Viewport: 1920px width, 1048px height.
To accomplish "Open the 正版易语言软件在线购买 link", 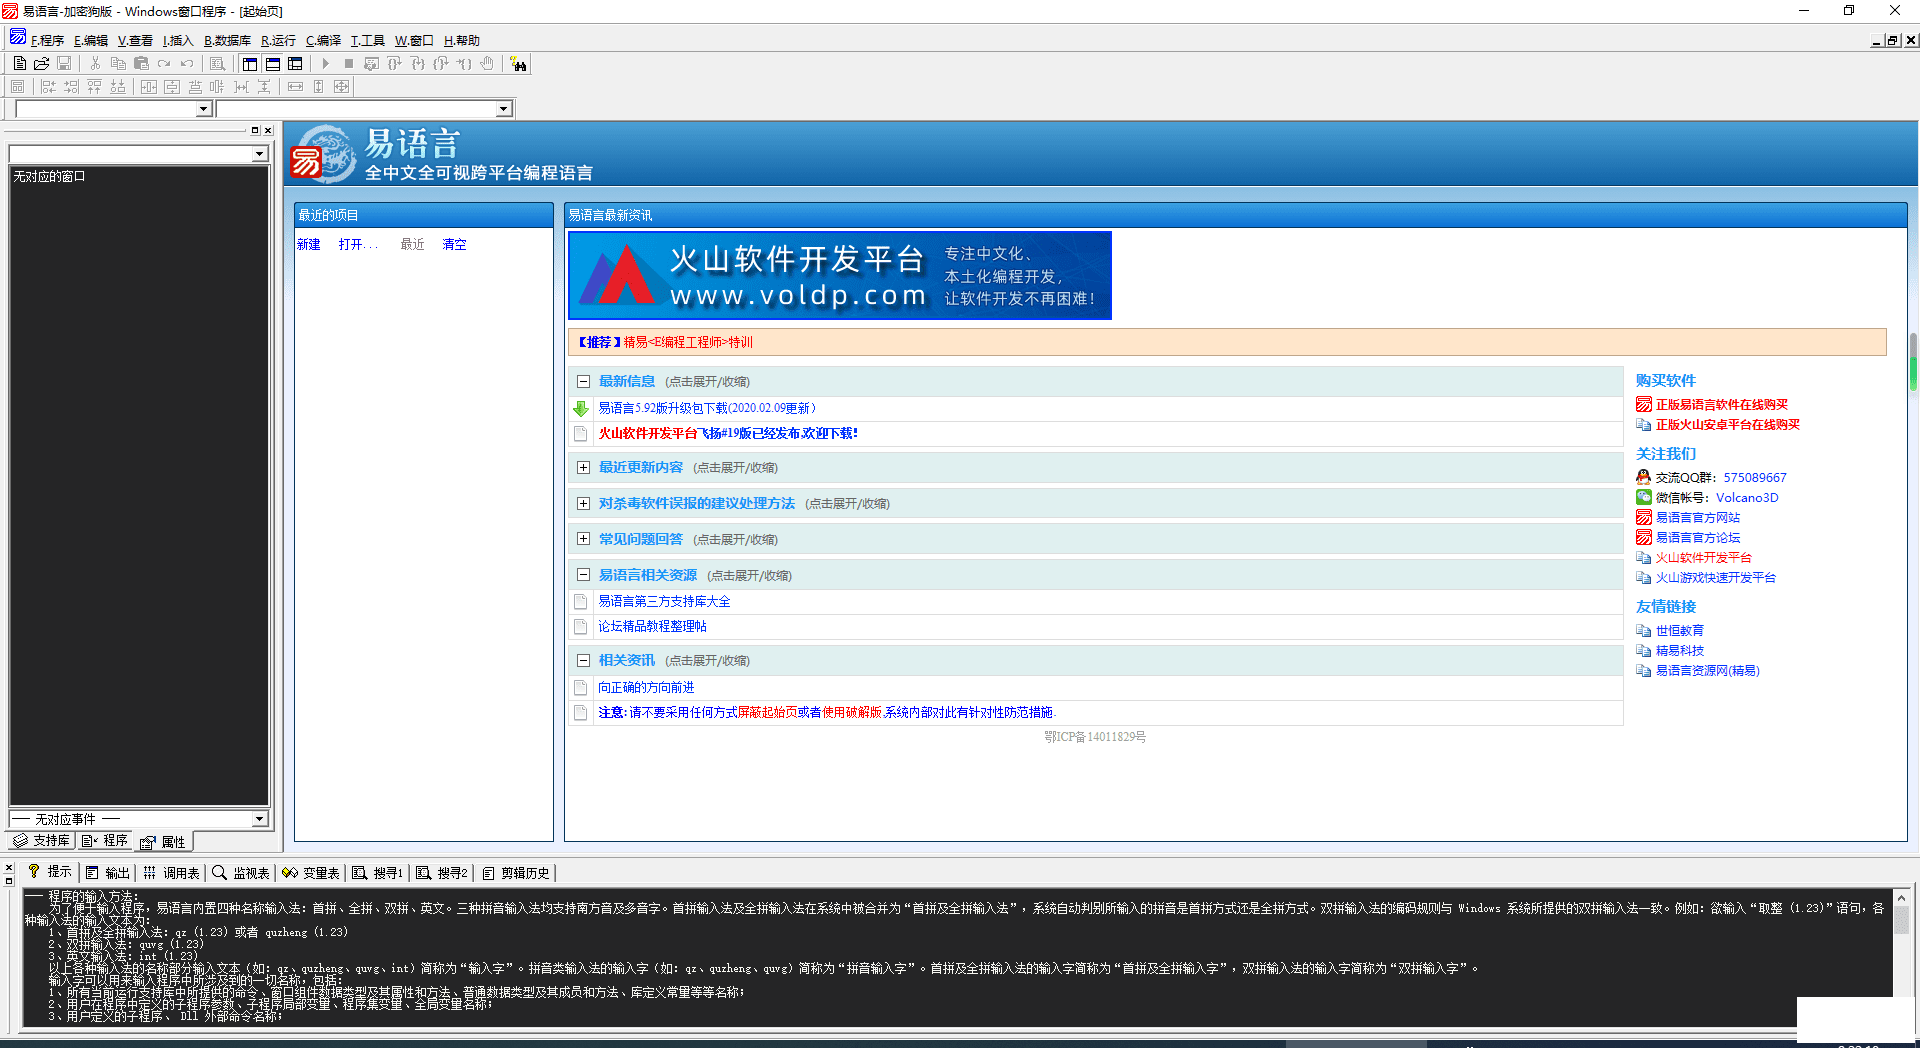I will pos(1722,405).
